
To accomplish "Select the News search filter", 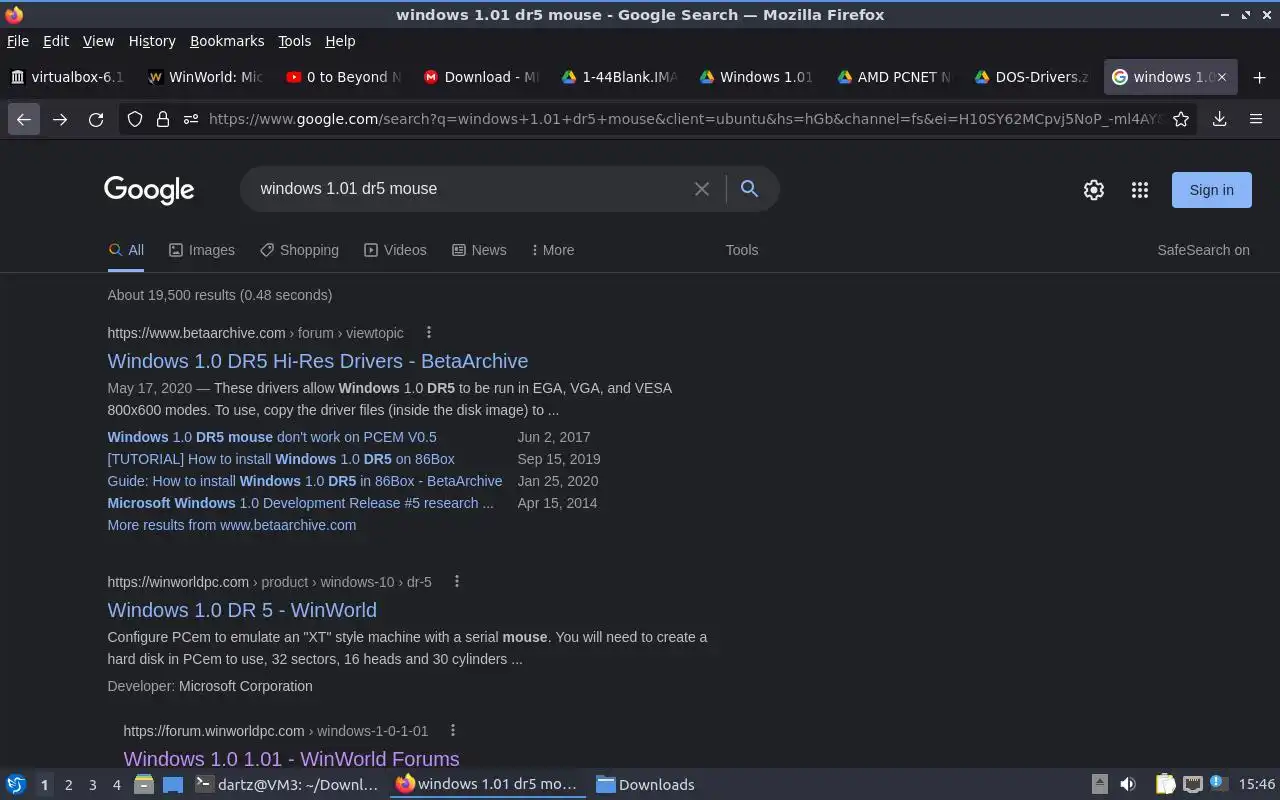I will tap(479, 250).
